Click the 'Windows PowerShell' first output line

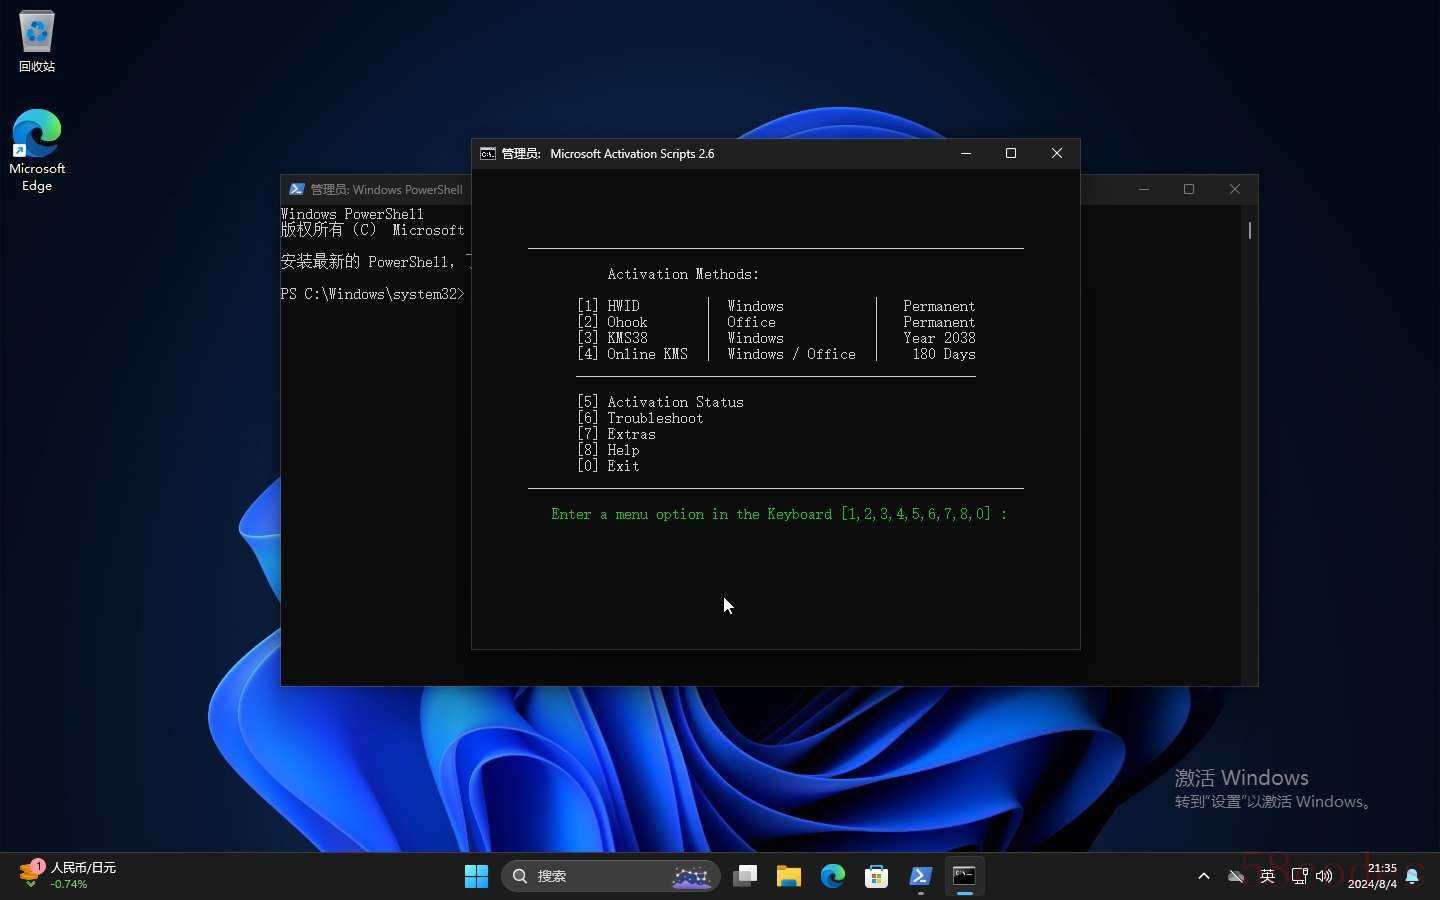point(352,214)
